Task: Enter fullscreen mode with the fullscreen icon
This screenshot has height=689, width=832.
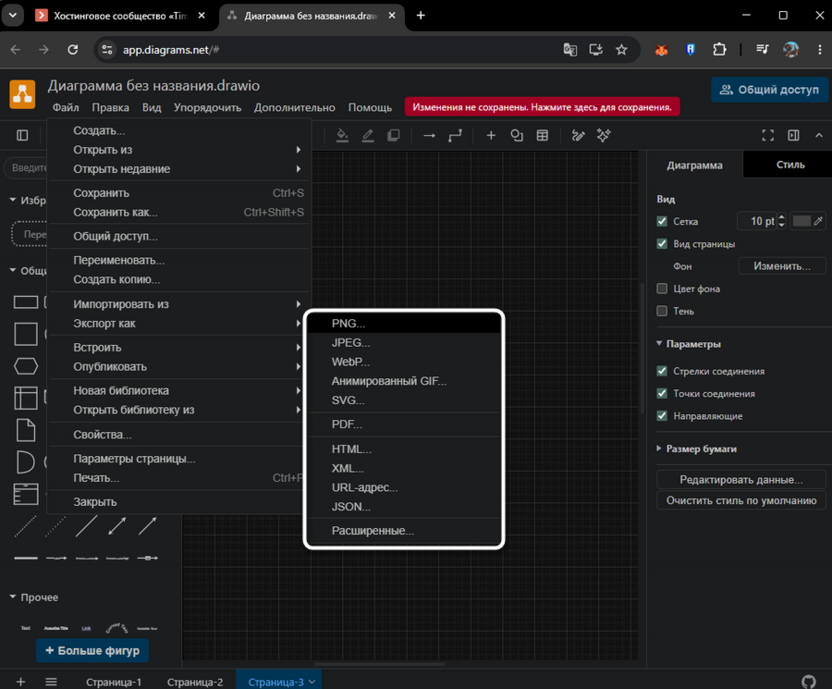Action: pyautogui.click(x=768, y=136)
